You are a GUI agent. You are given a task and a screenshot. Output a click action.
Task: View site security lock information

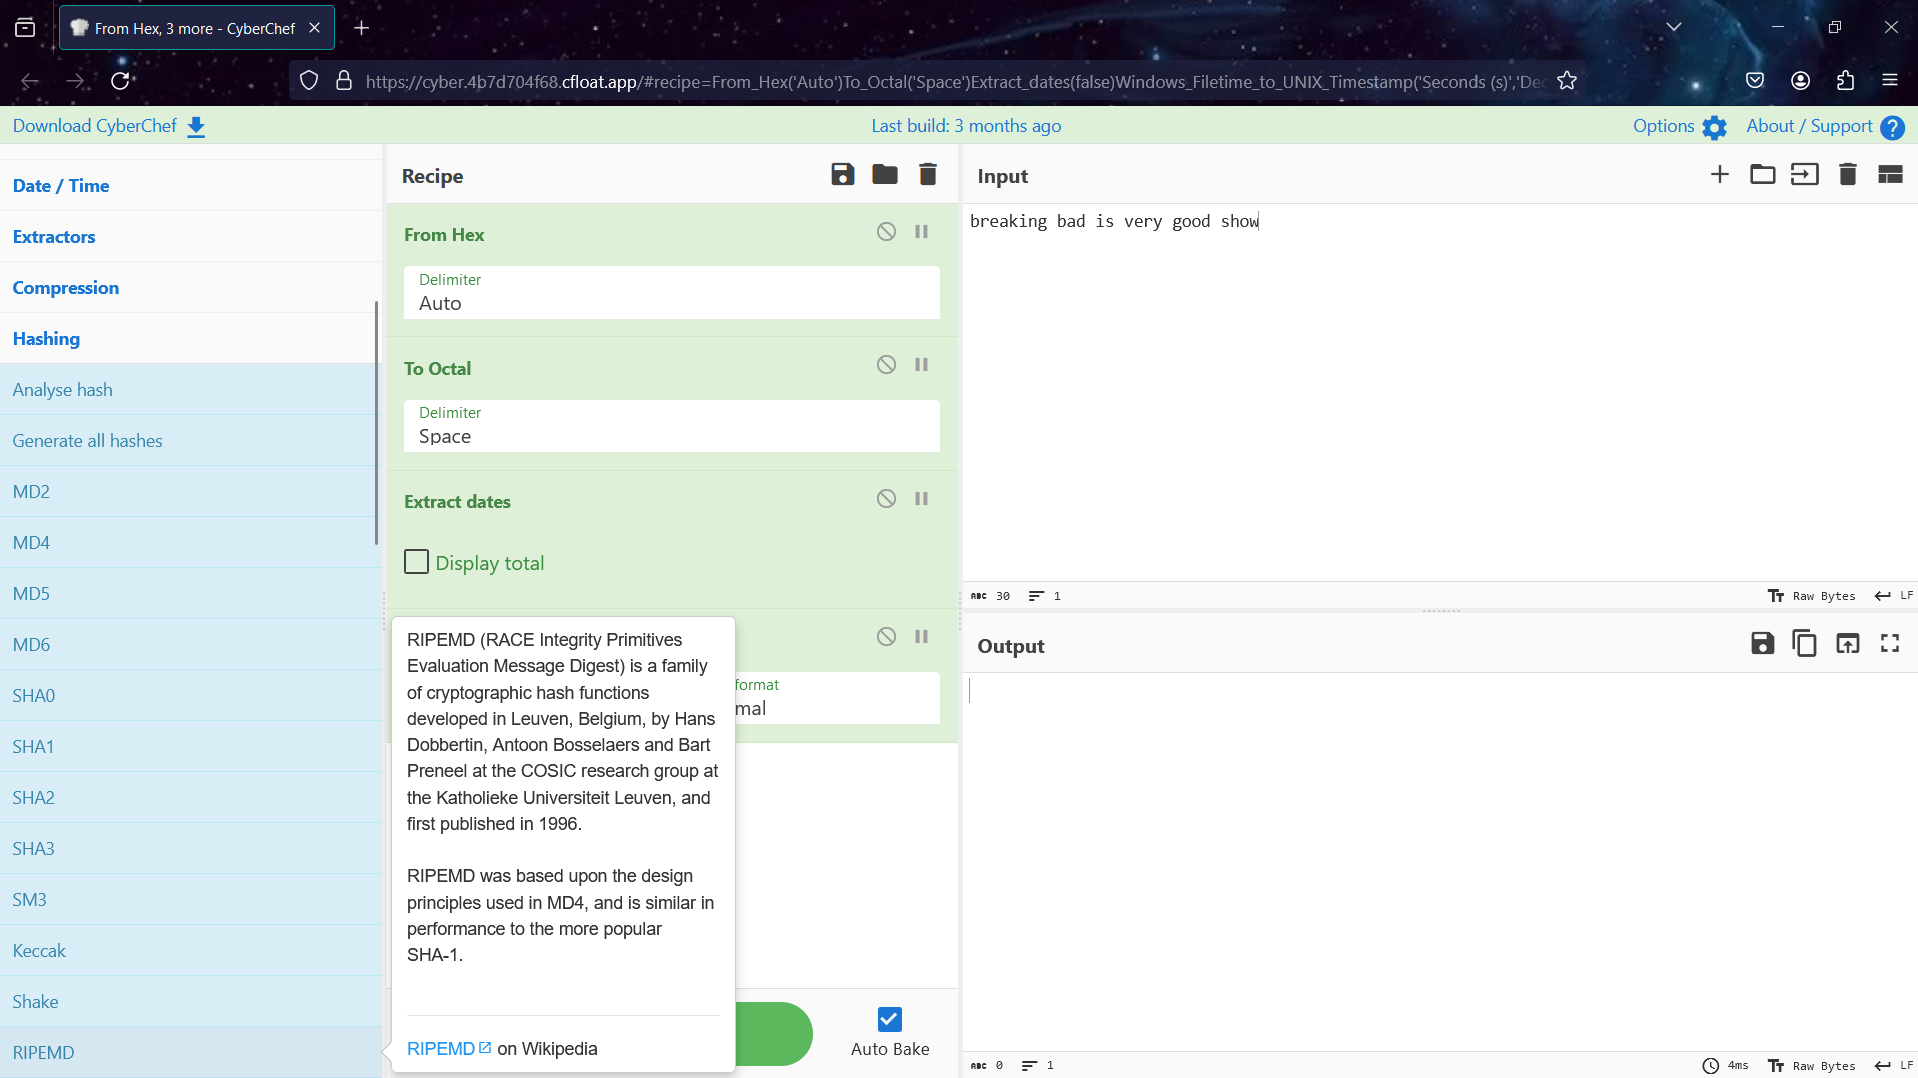click(x=344, y=81)
